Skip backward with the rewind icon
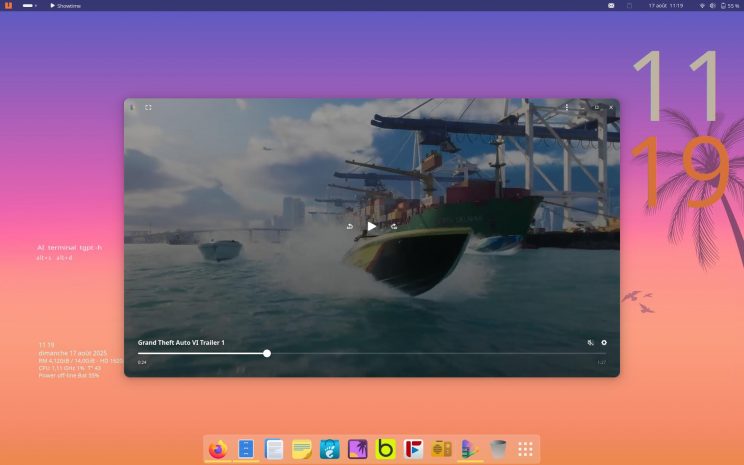The image size is (744, 465). [350, 226]
